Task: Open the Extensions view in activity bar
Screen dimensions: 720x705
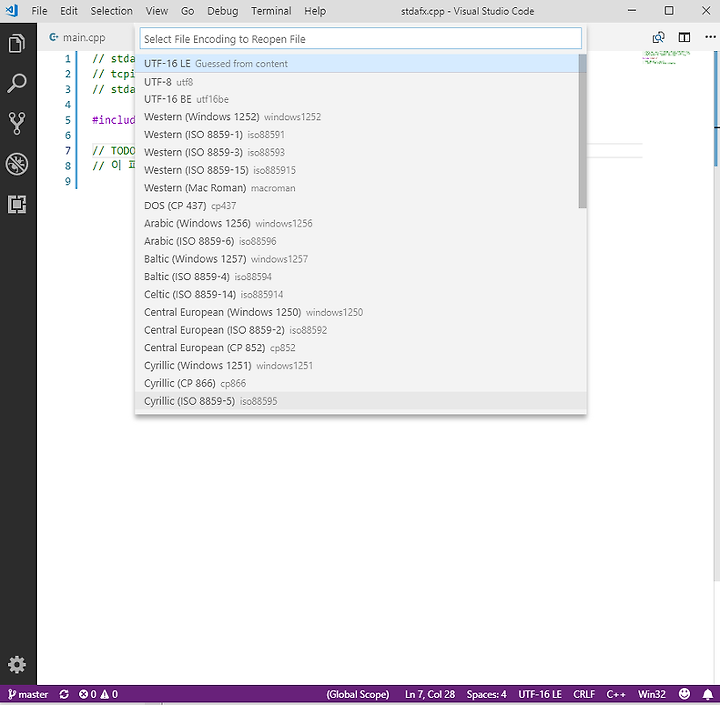Action: click(x=17, y=204)
